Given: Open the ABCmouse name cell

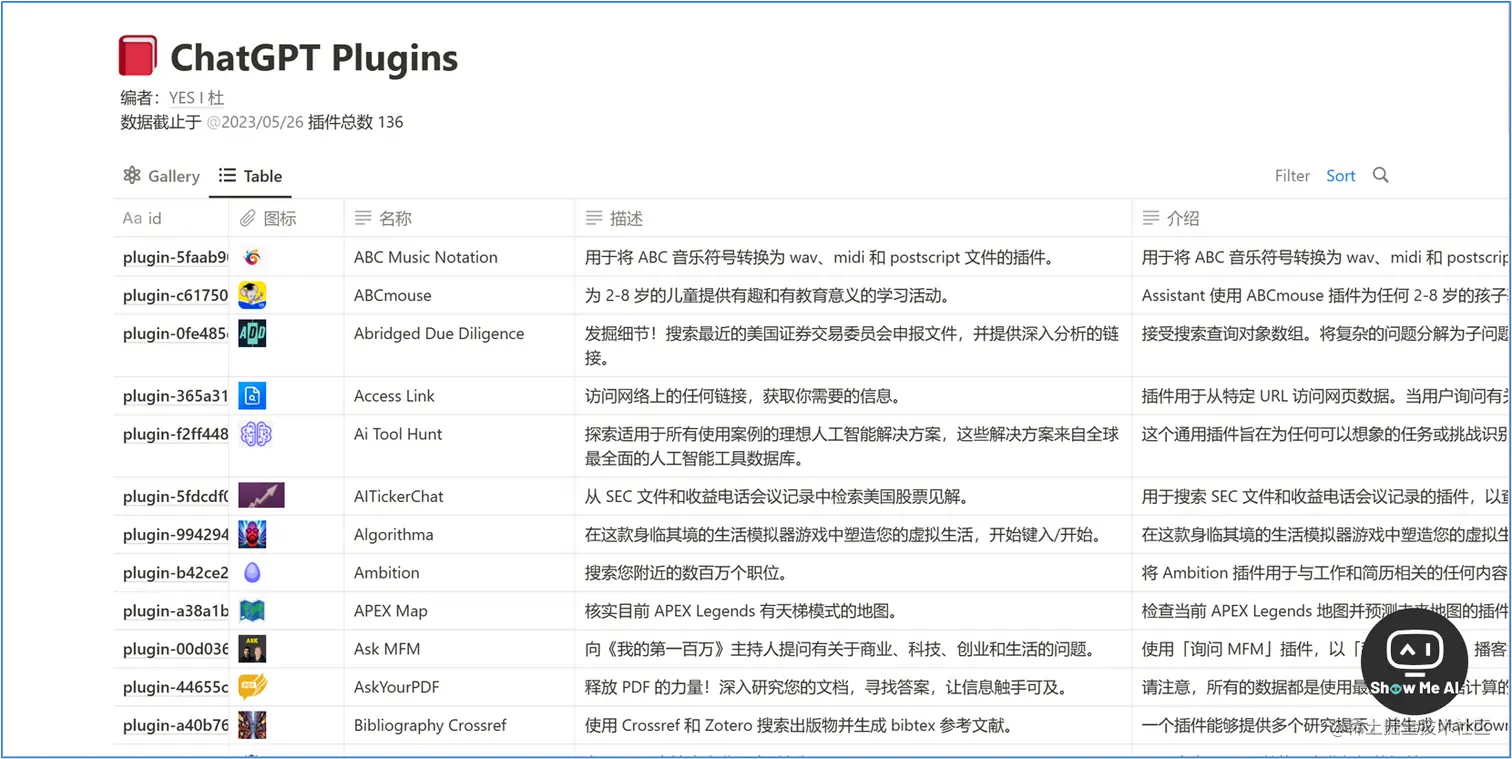Looking at the screenshot, I should coord(459,295).
